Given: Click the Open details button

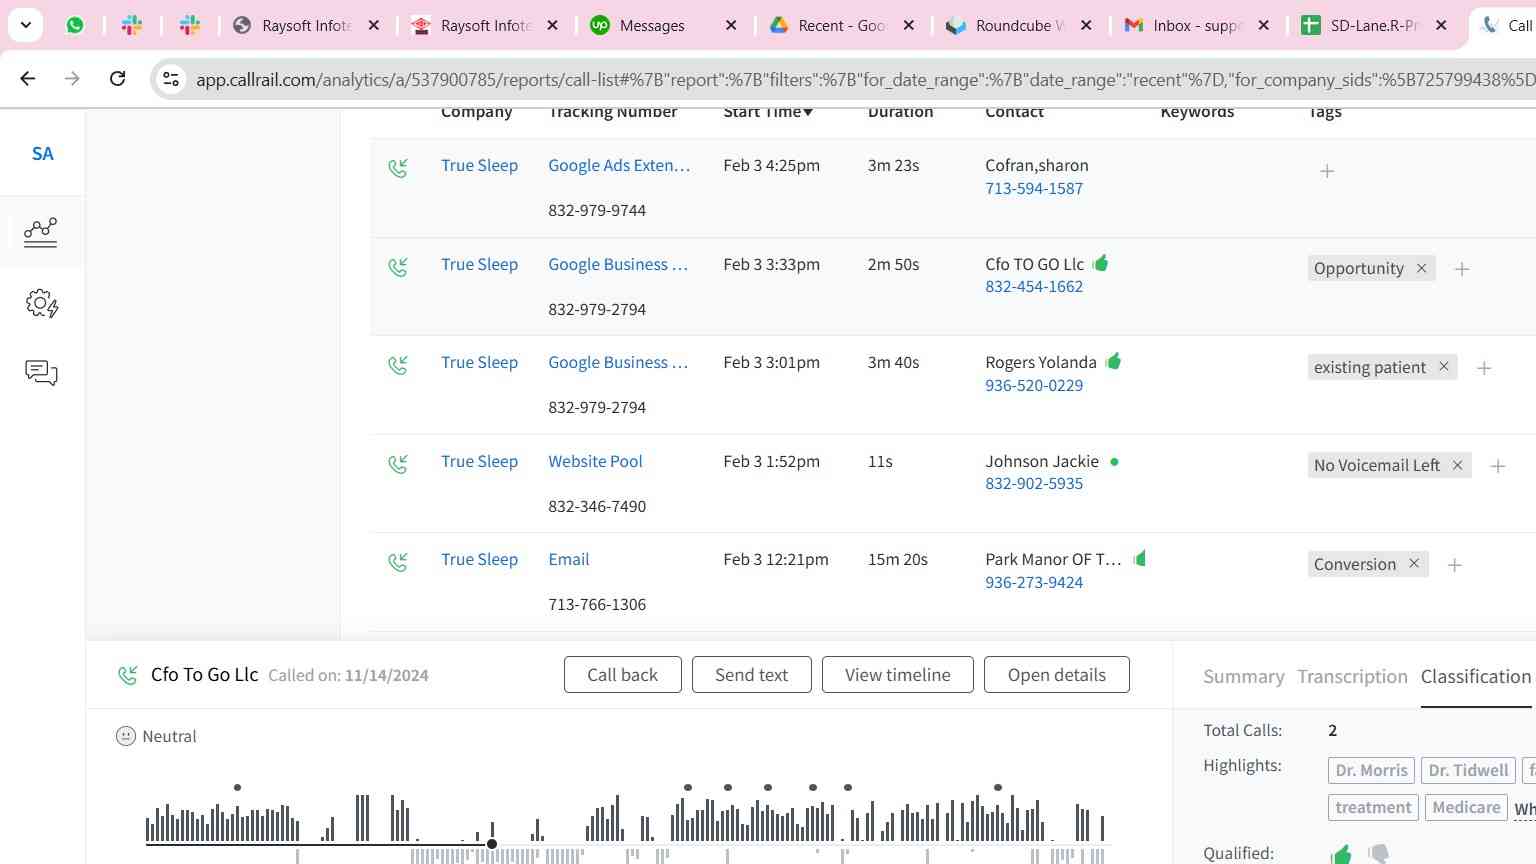Looking at the screenshot, I should click(1057, 675).
